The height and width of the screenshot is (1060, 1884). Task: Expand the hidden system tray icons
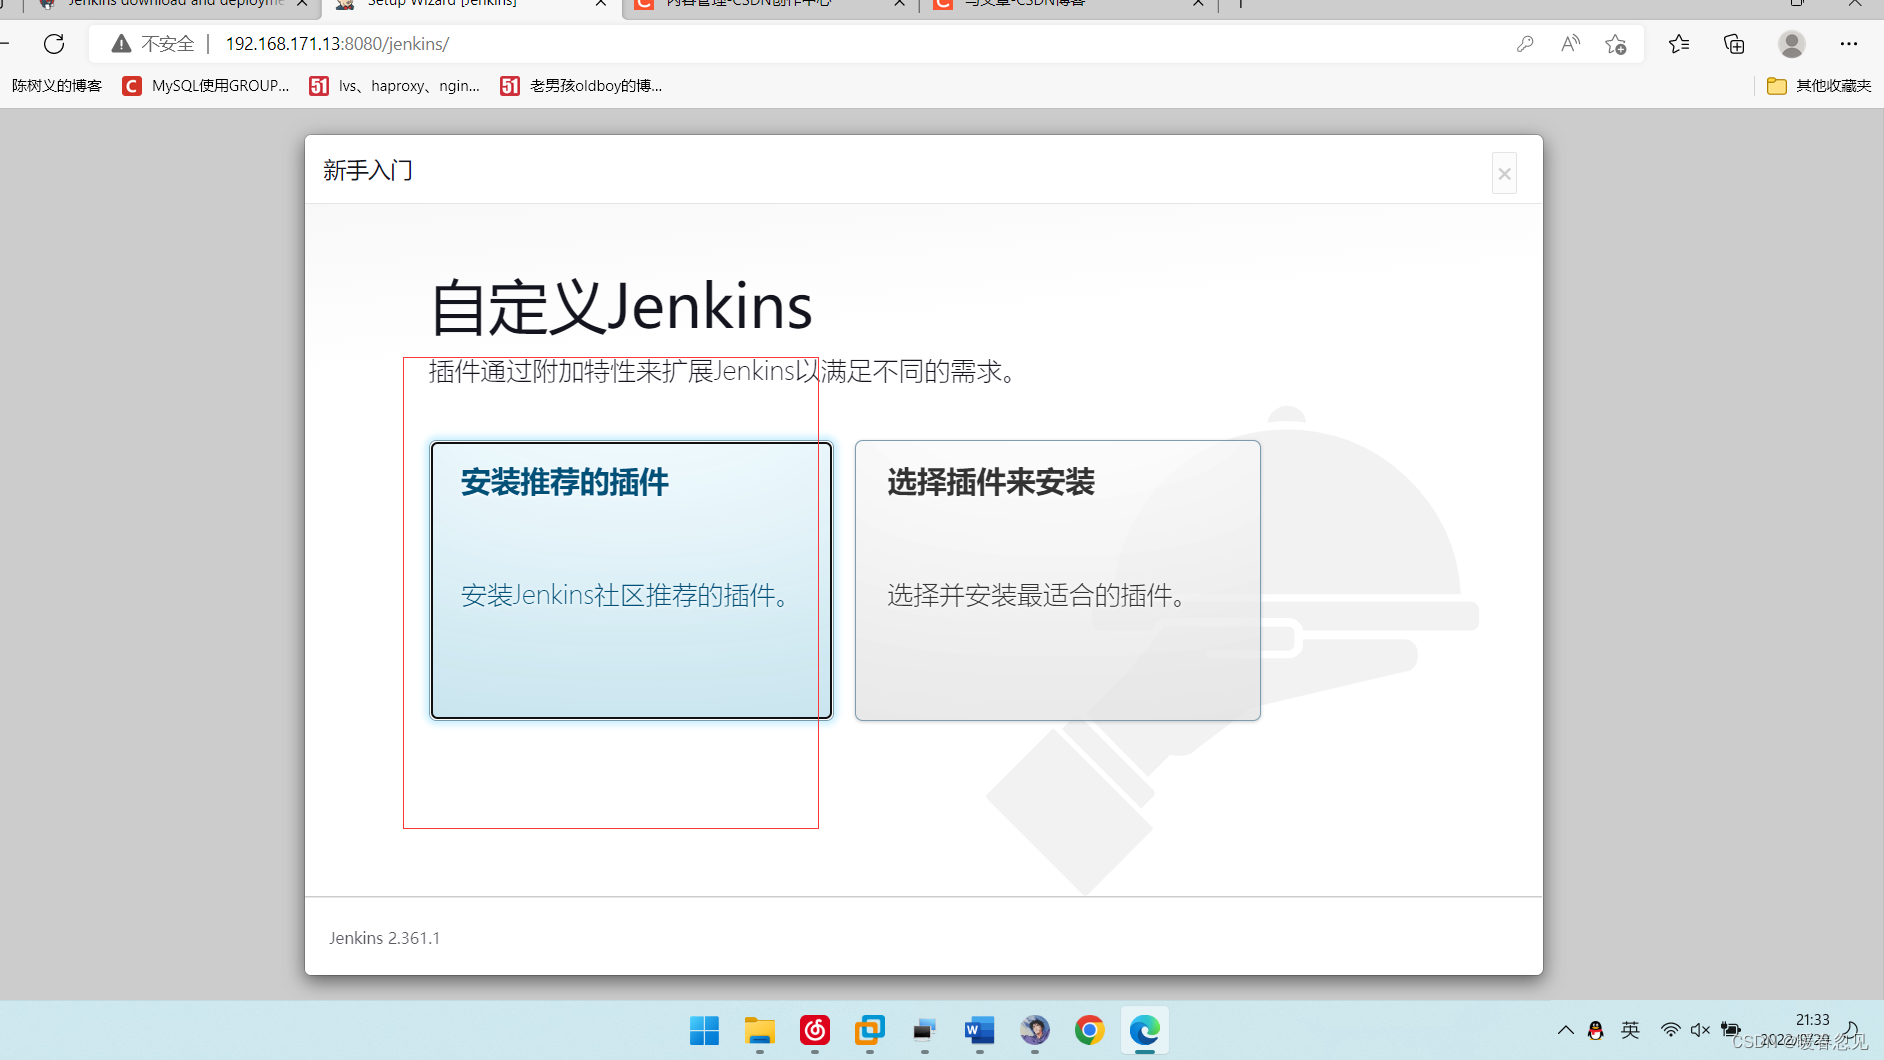pos(1566,1030)
